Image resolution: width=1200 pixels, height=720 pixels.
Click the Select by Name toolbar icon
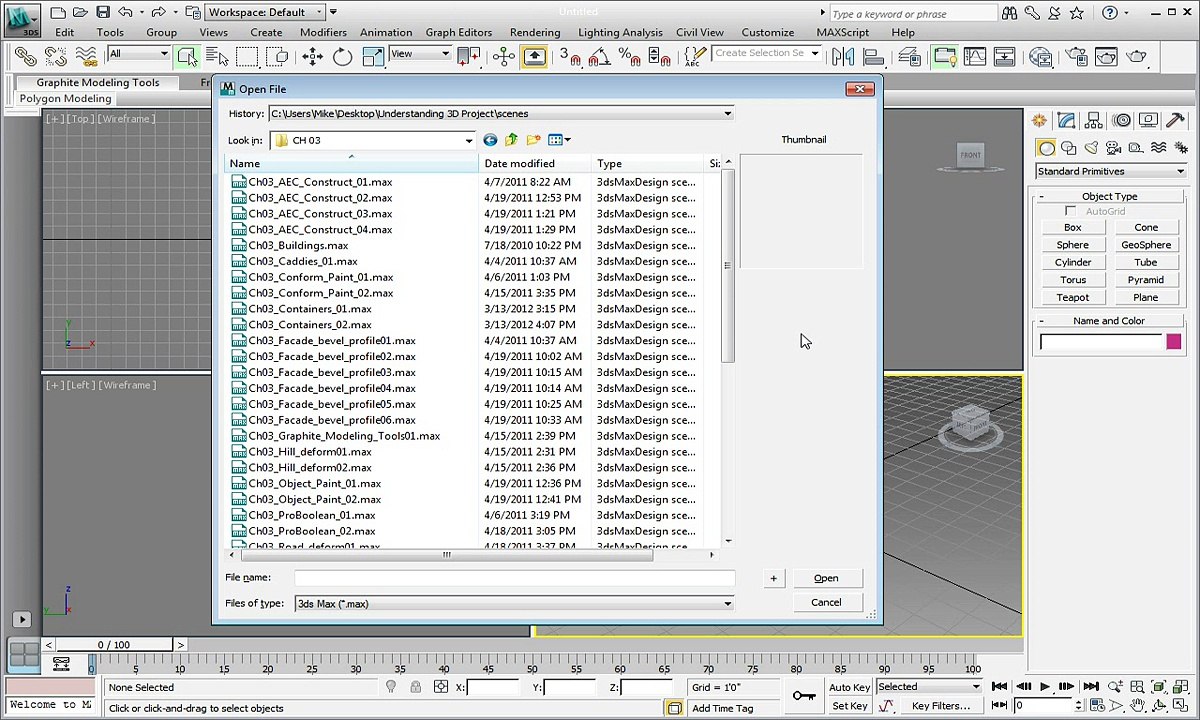tap(215, 57)
